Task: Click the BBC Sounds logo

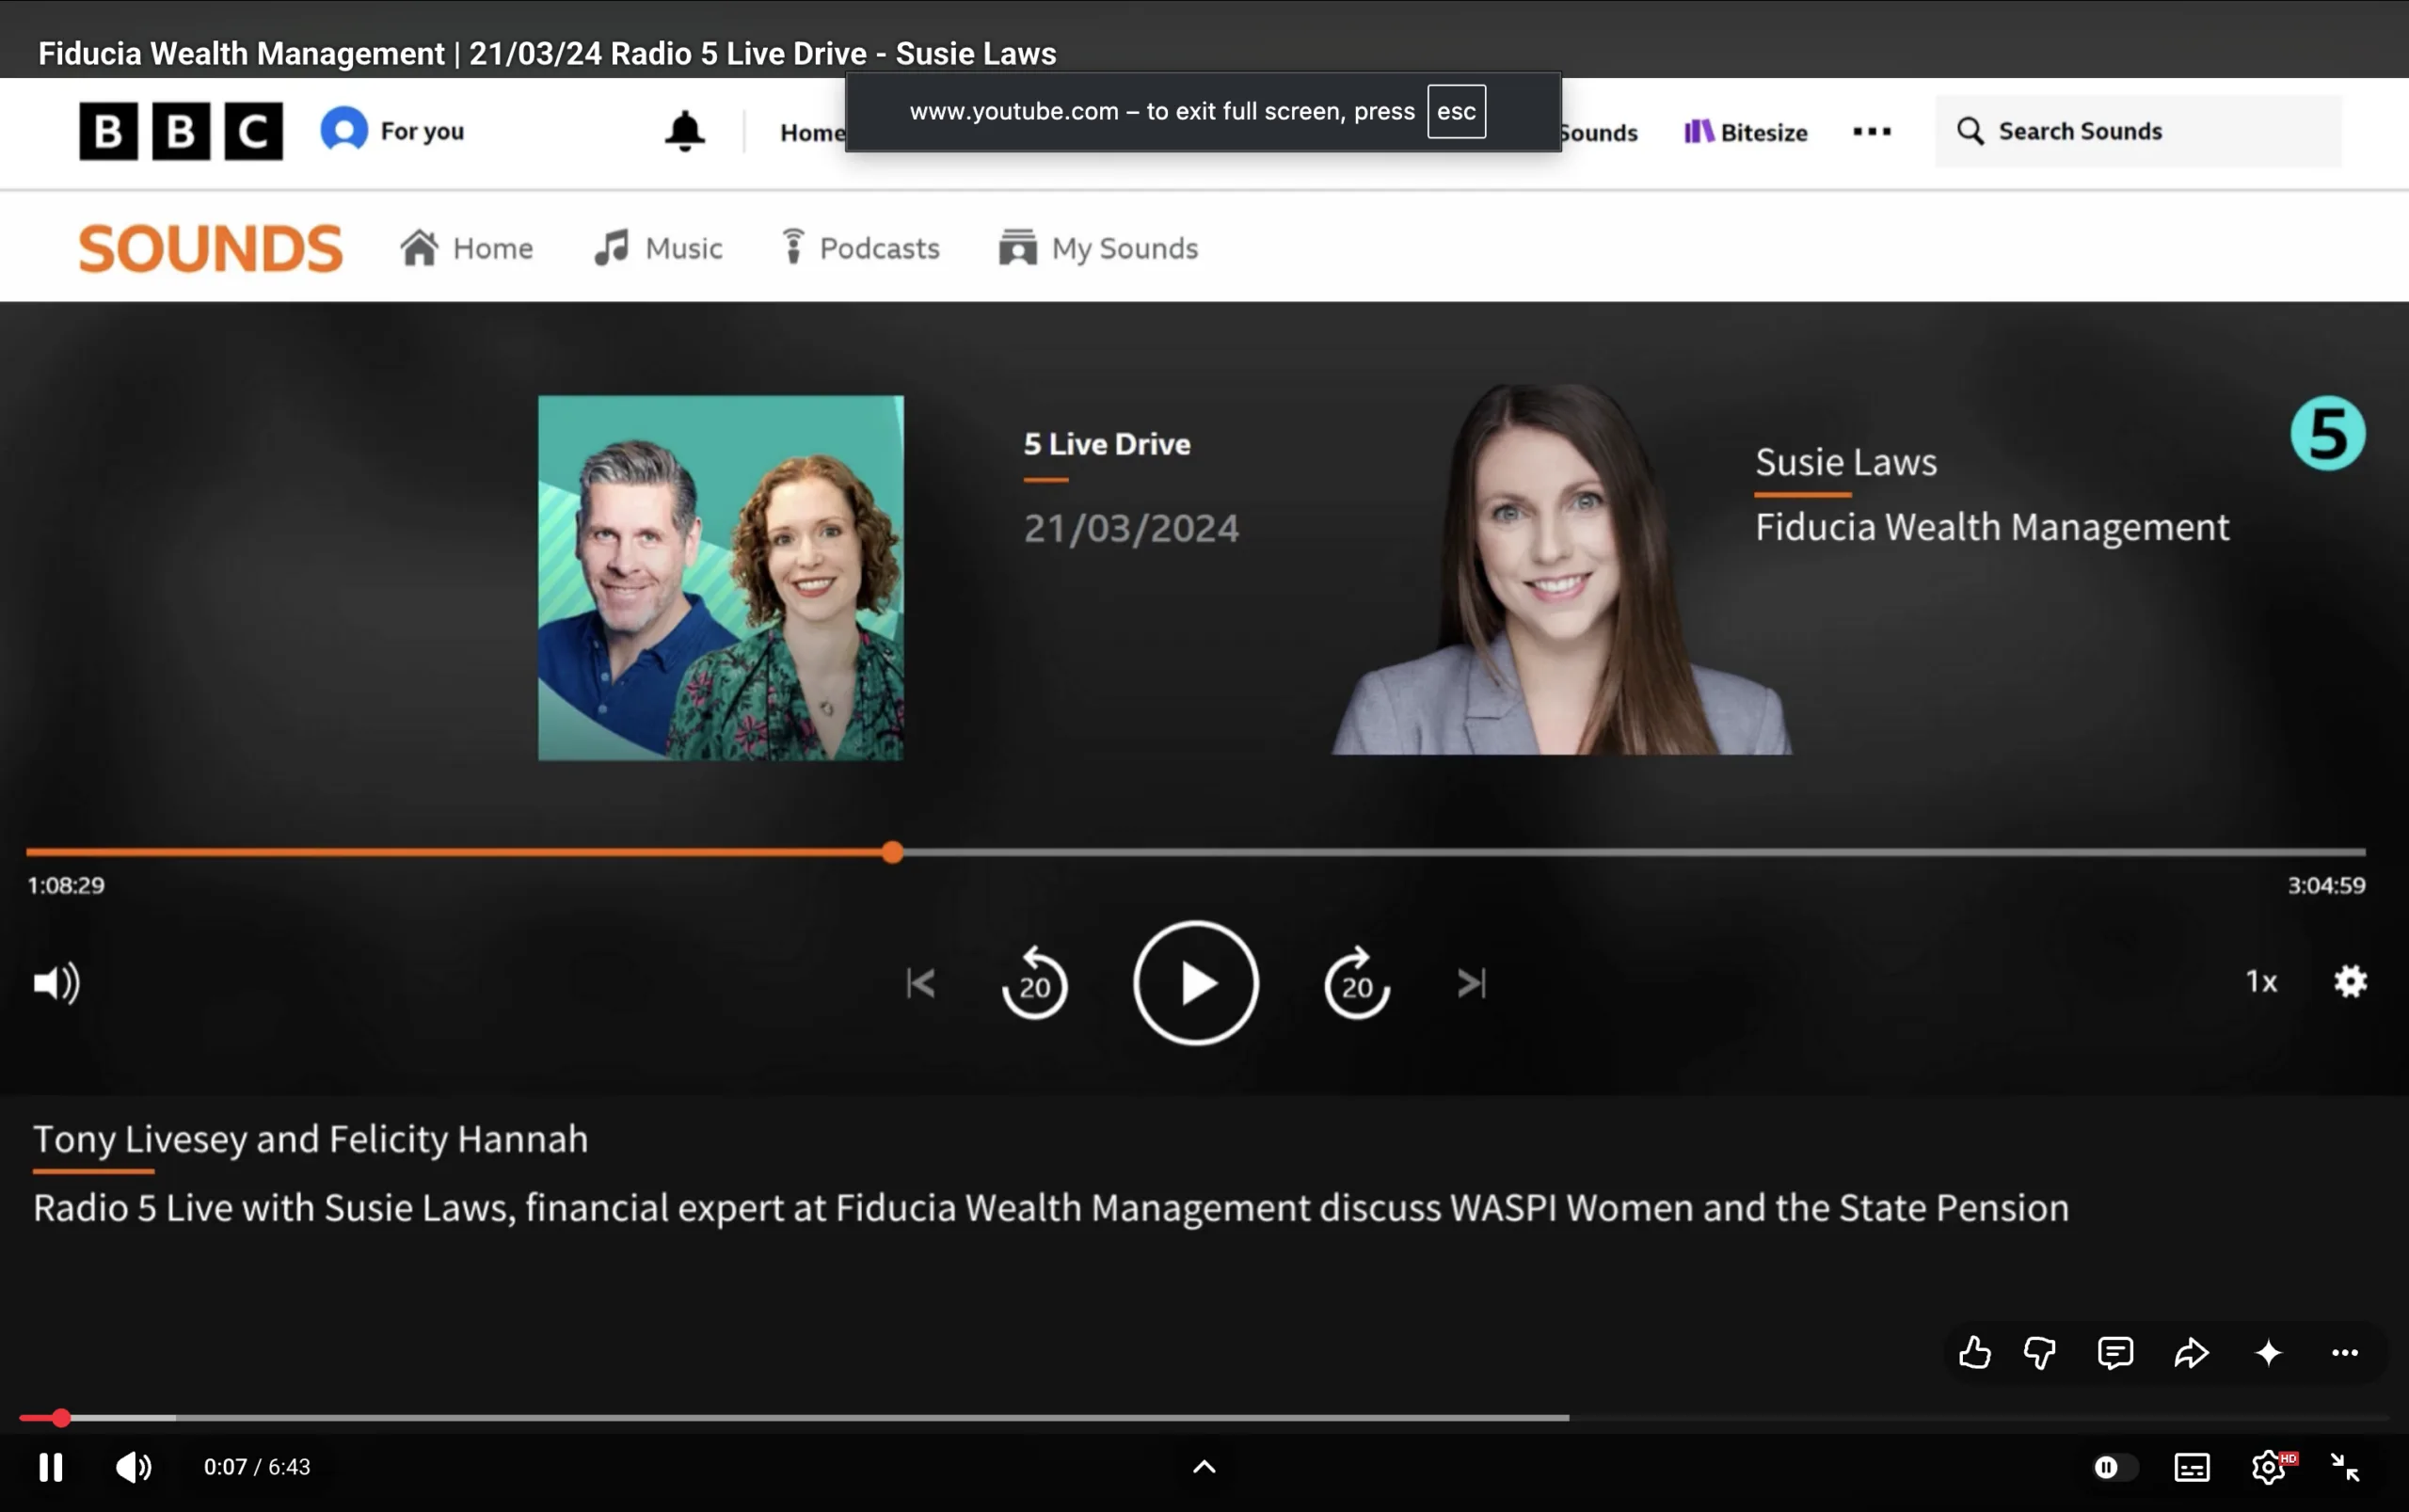Action: [211, 248]
